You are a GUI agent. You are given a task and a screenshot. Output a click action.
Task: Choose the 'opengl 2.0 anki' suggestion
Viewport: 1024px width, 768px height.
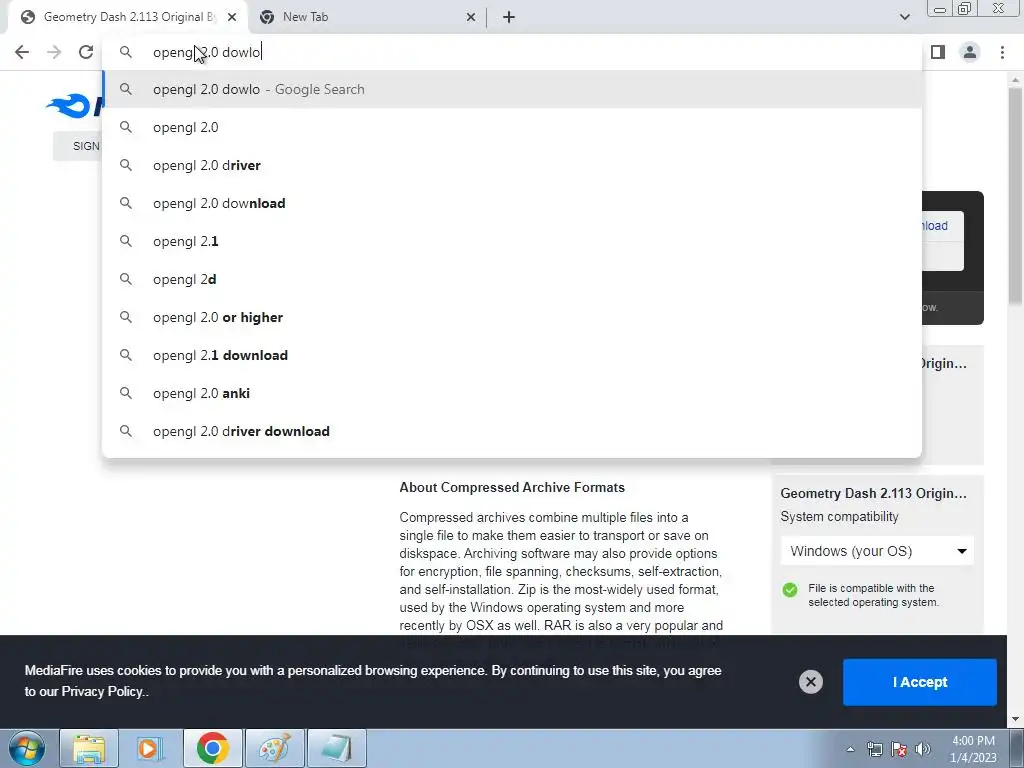(513, 393)
